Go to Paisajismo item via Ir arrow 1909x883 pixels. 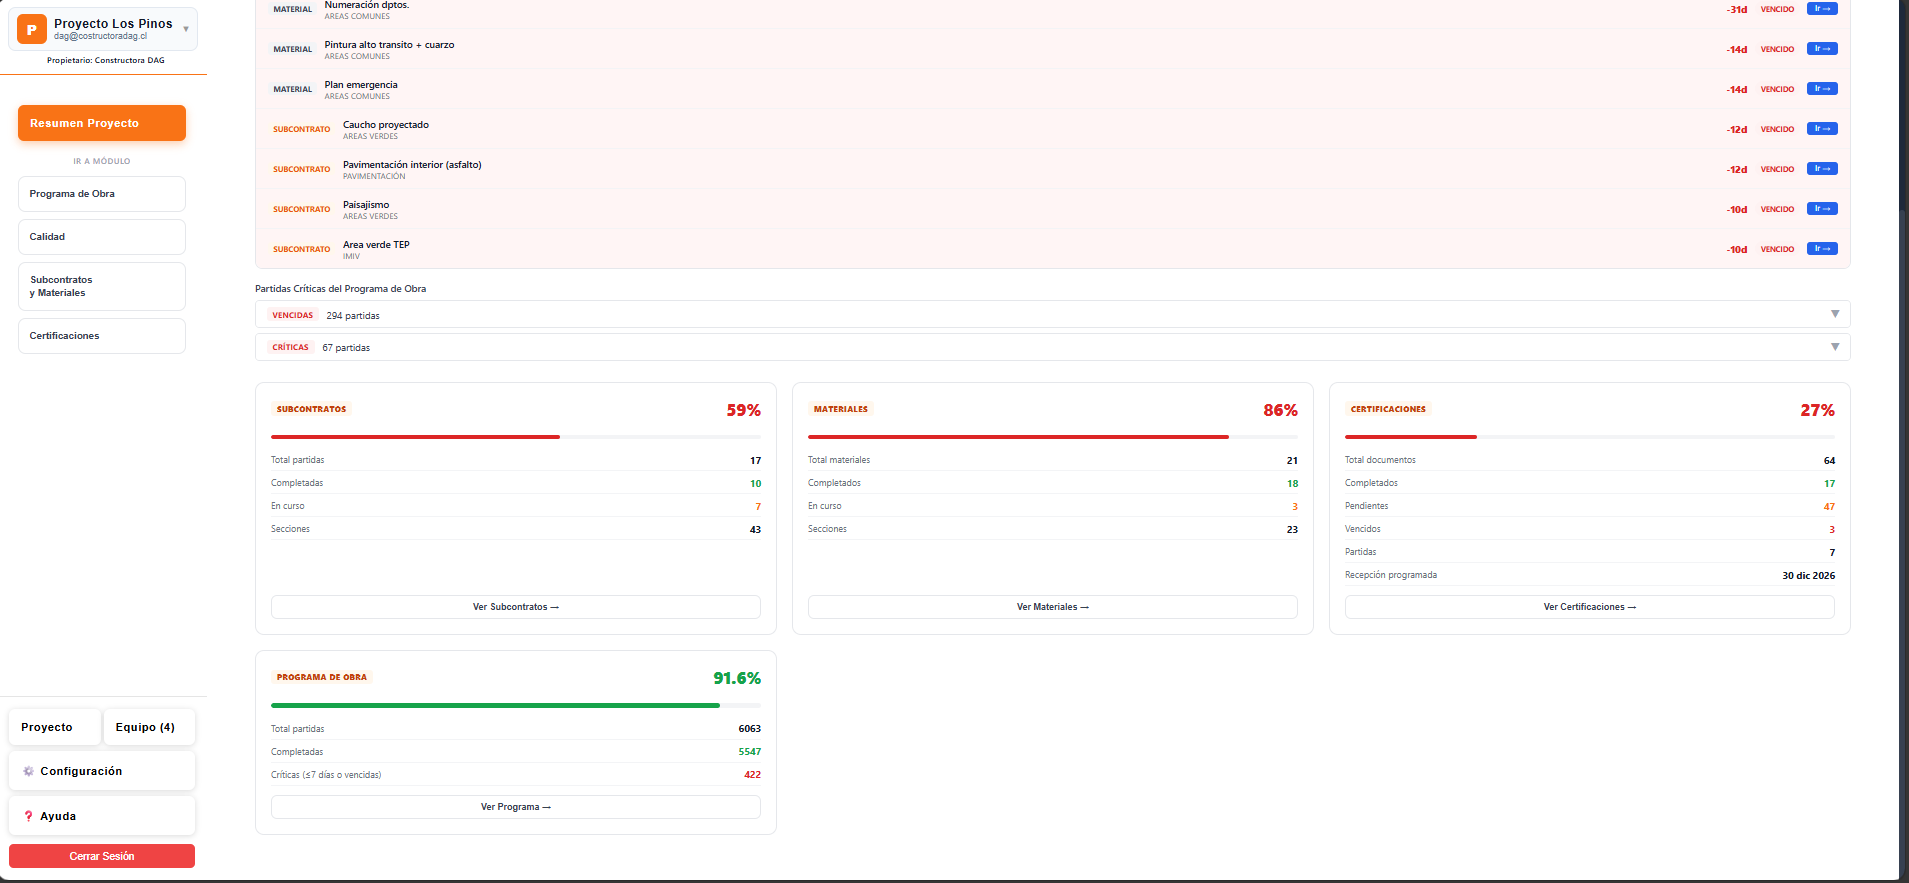[1822, 209]
